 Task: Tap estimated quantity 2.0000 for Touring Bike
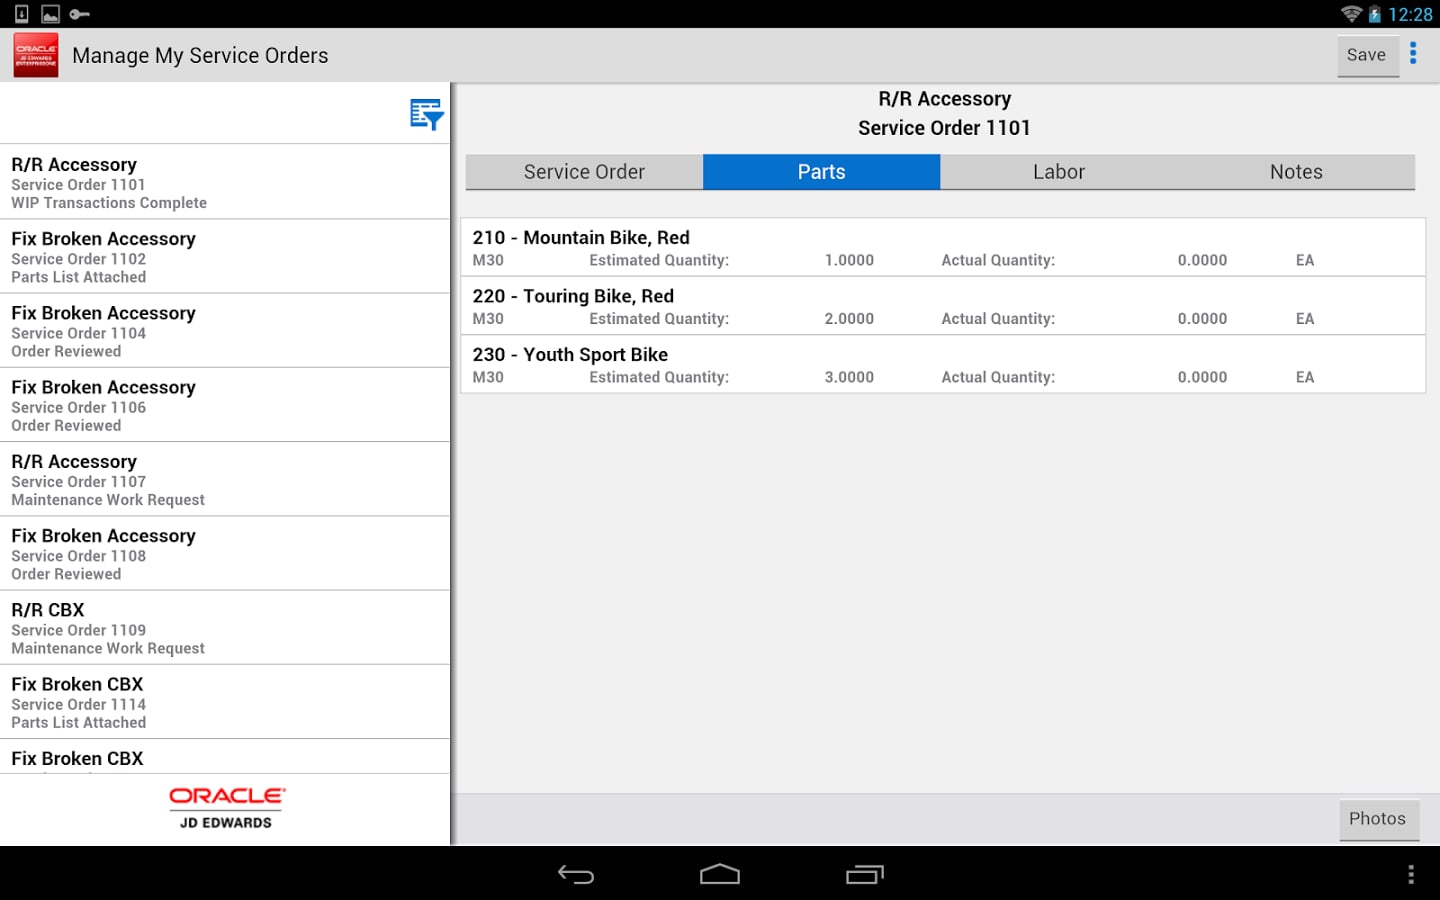[x=849, y=319]
